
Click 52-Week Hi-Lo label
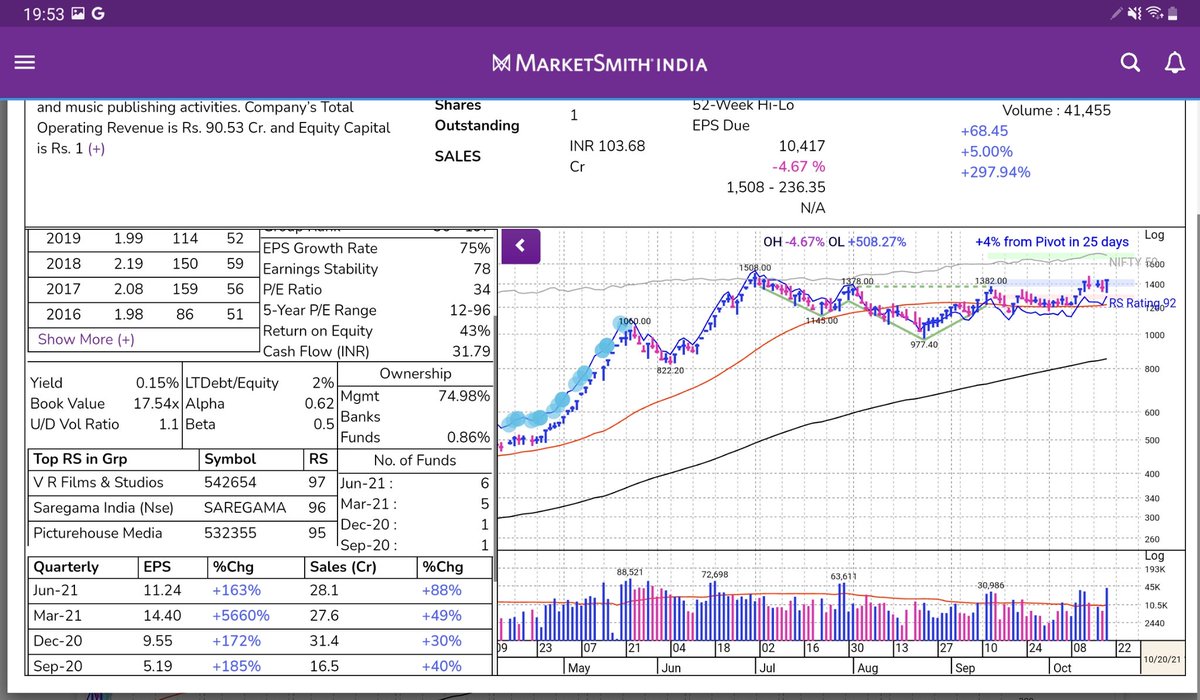(742, 105)
